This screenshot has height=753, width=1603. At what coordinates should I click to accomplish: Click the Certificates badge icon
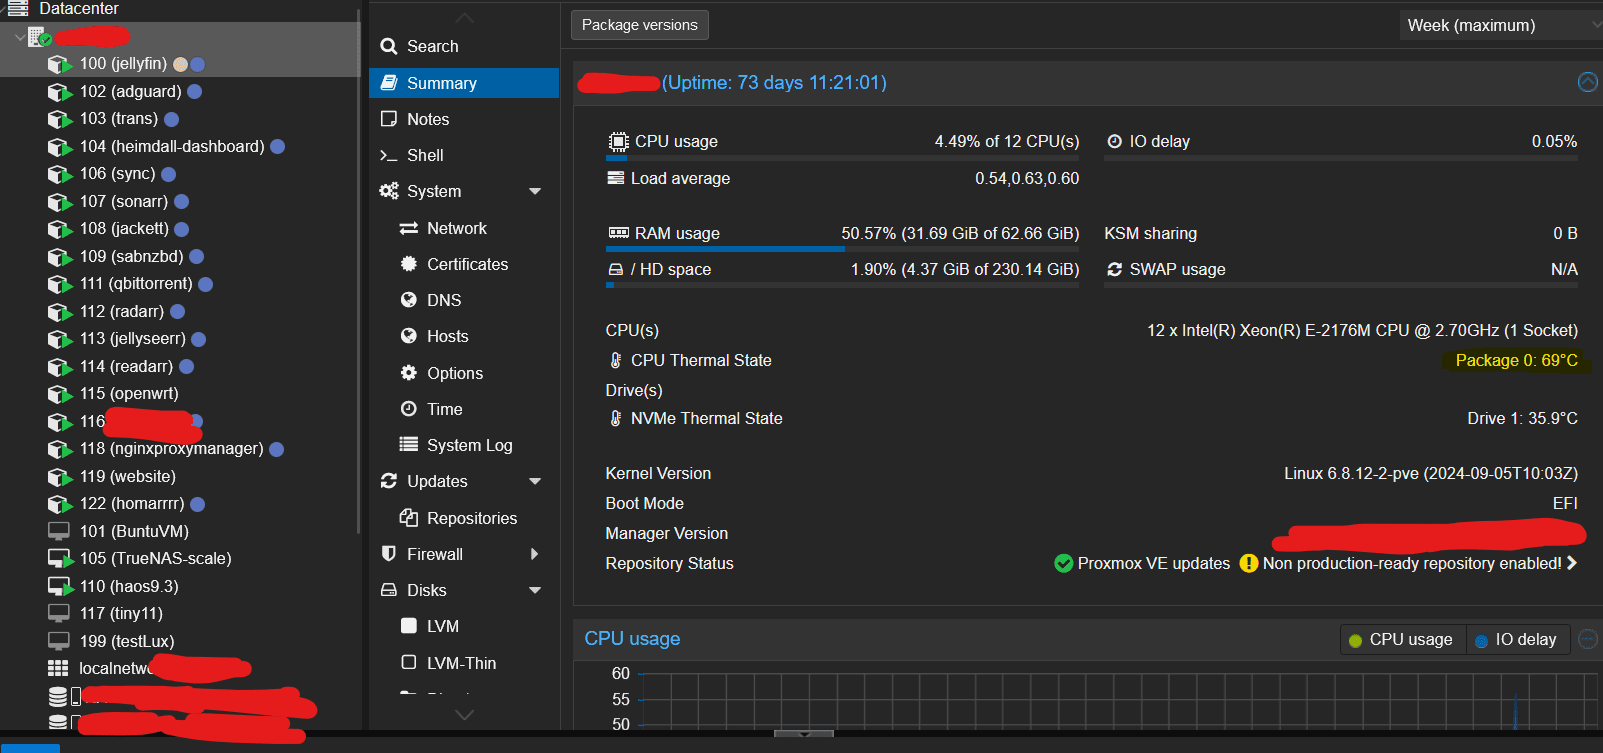[x=408, y=264]
